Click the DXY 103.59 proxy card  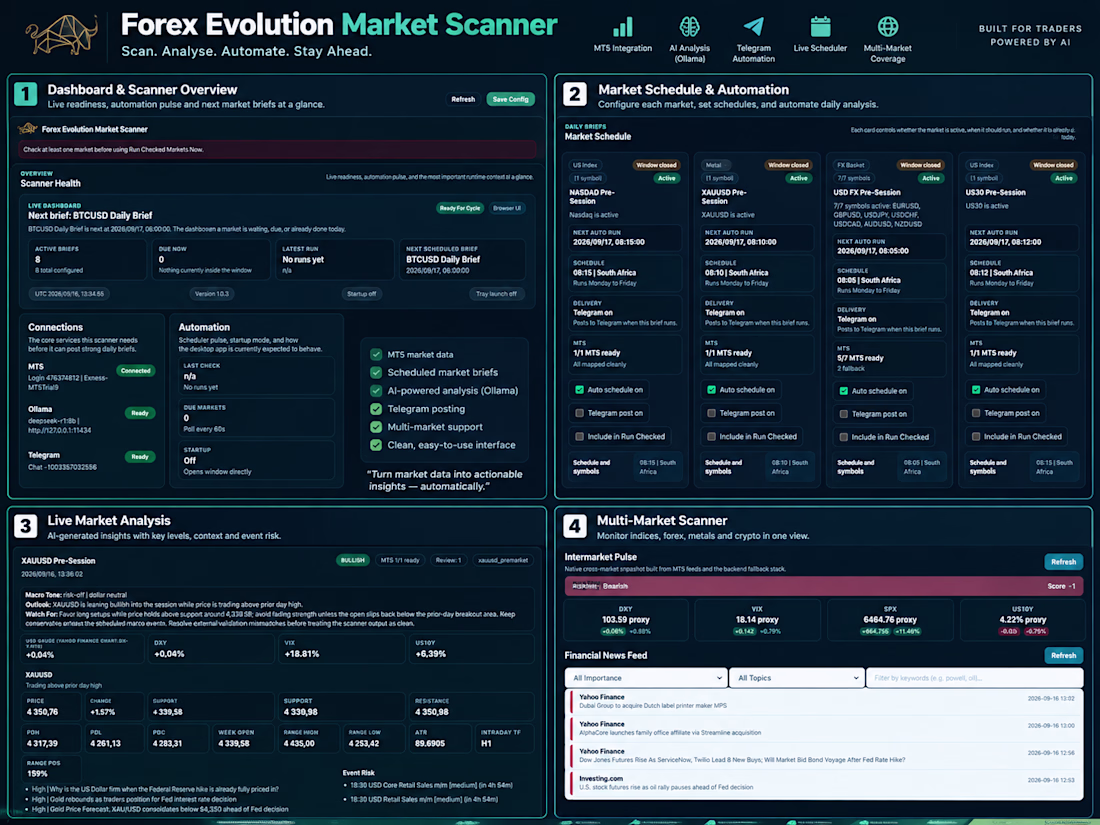626,620
